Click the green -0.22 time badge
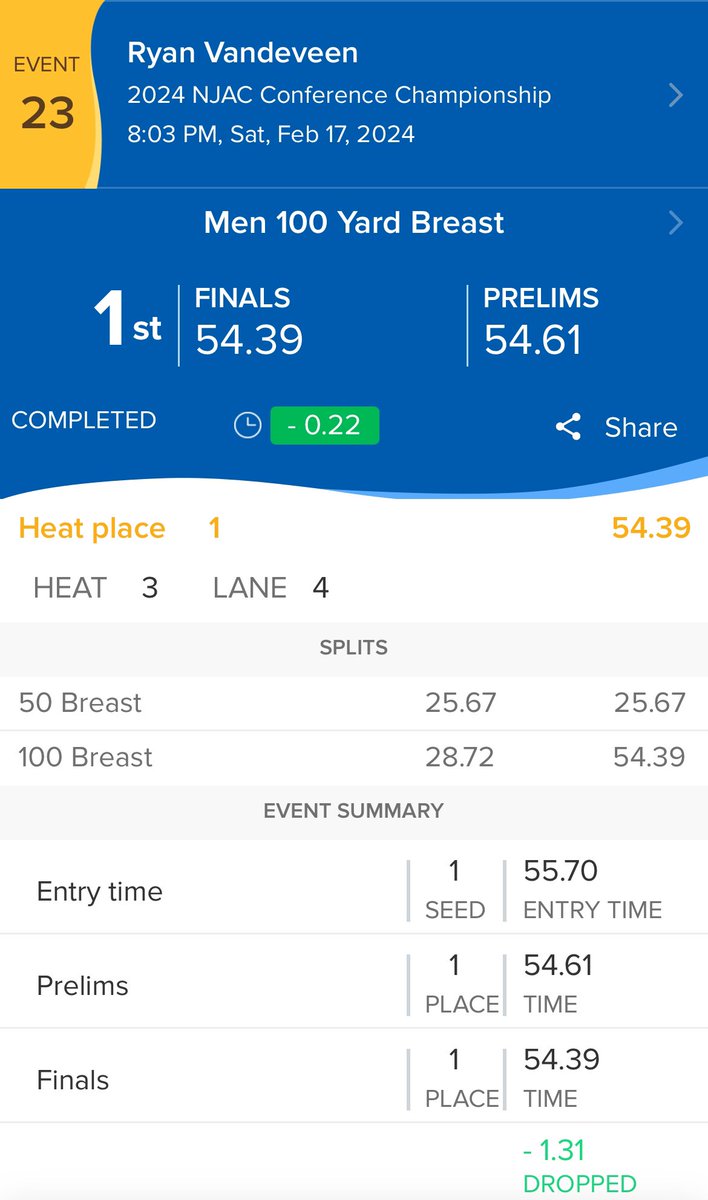This screenshot has width=708, height=1200. point(325,425)
